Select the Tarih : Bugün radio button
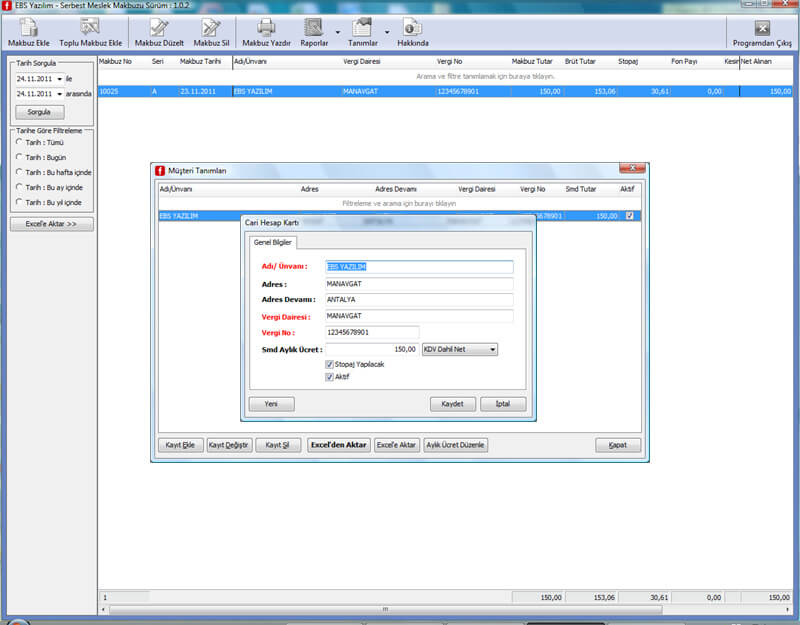The image size is (800, 625). [21, 156]
